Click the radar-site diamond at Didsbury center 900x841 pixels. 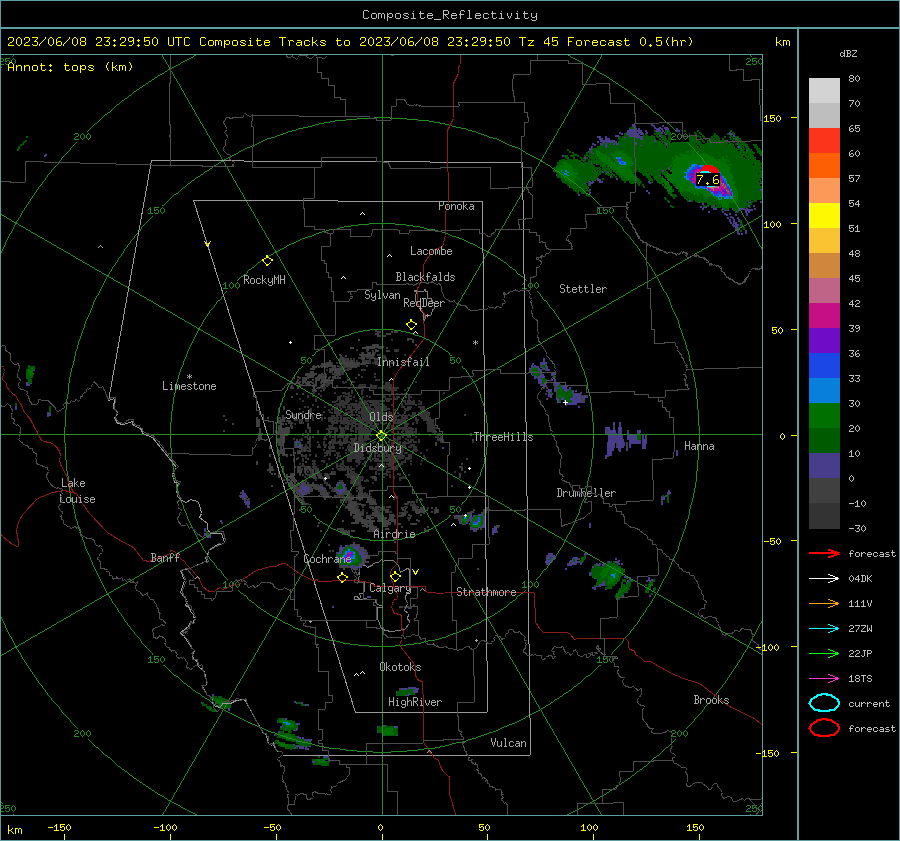pyautogui.click(x=381, y=436)
